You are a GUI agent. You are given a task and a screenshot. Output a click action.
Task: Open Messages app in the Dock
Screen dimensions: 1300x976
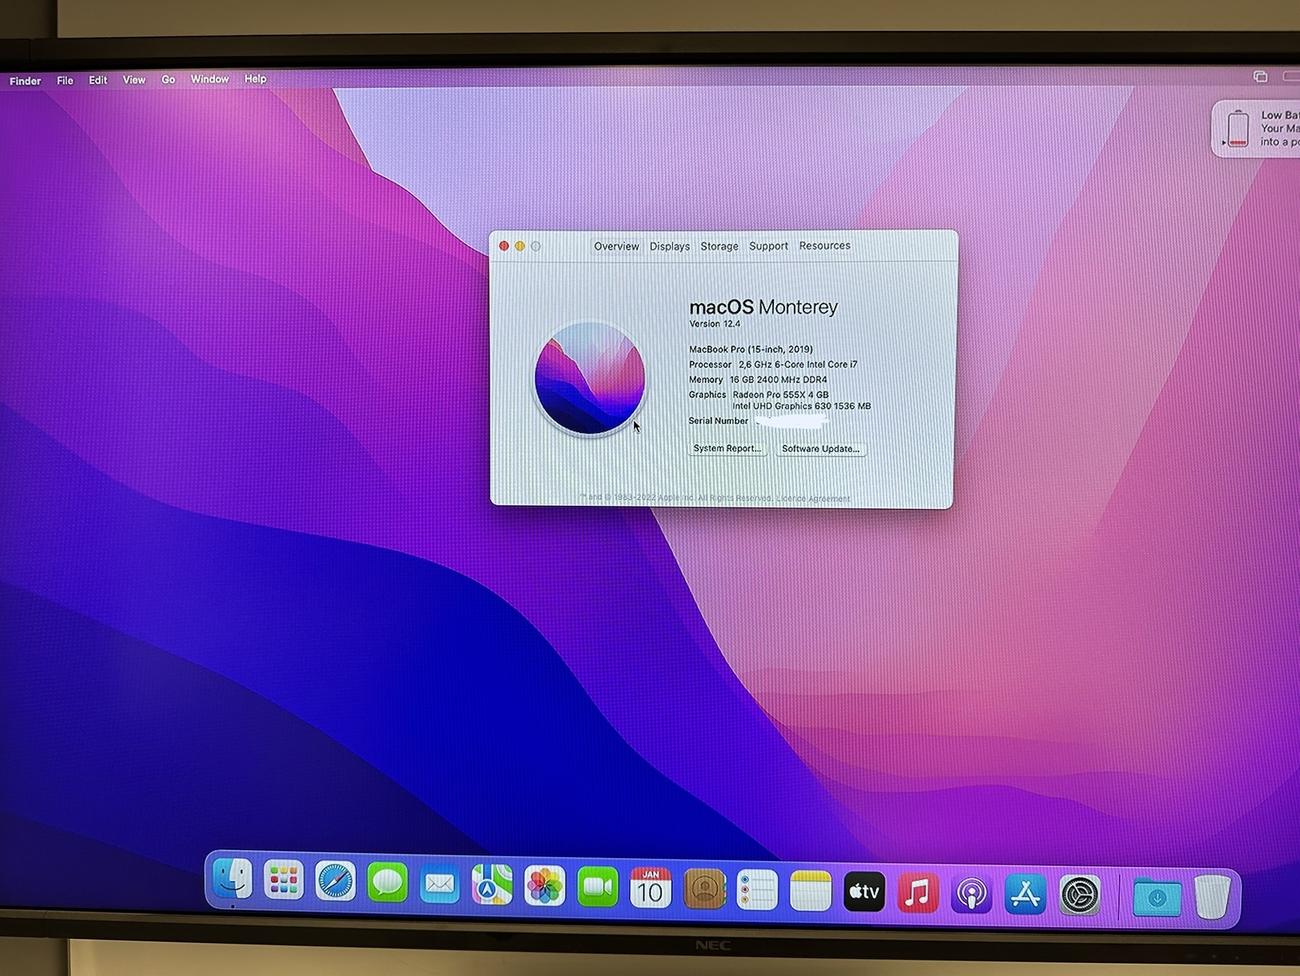pos(387,883)
